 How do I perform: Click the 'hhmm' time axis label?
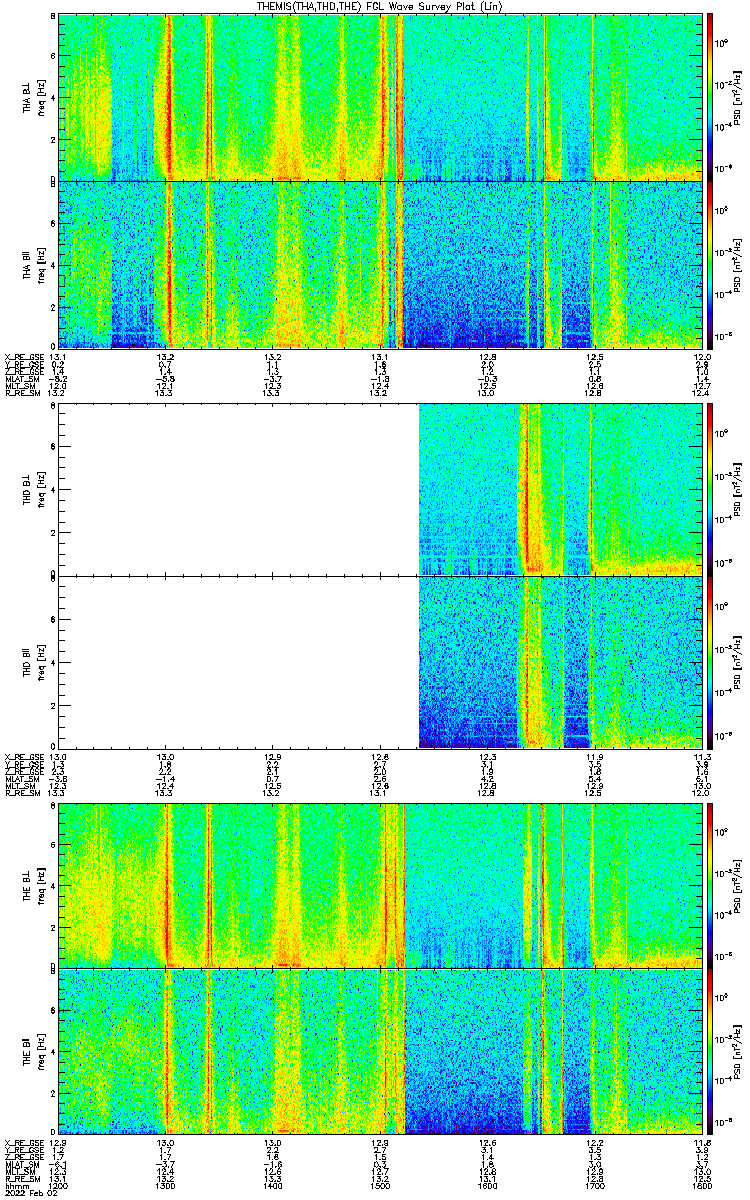click(17, 1184)
